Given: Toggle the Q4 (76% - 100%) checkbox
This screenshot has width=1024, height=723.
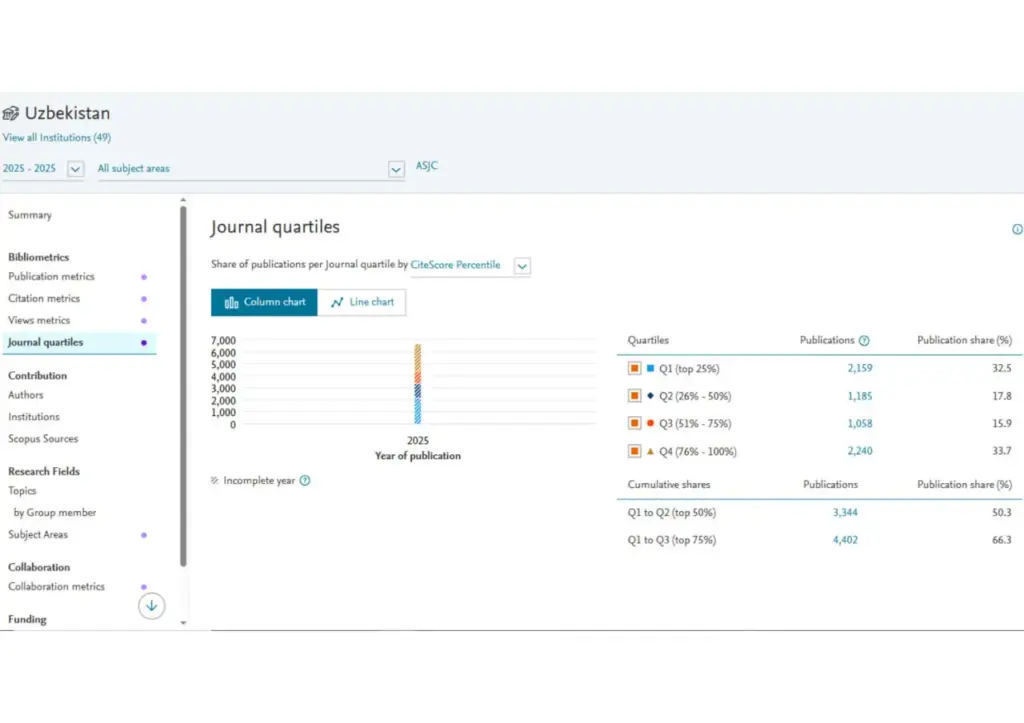Looking at the screenshot, I should click(x=634, y=452).
